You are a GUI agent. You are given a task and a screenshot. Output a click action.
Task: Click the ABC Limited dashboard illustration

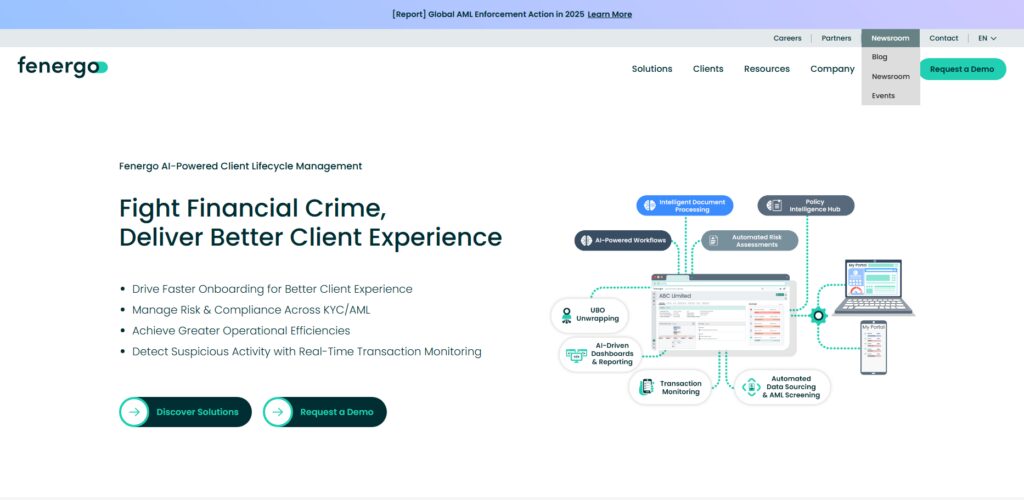[x=720, y=313]
